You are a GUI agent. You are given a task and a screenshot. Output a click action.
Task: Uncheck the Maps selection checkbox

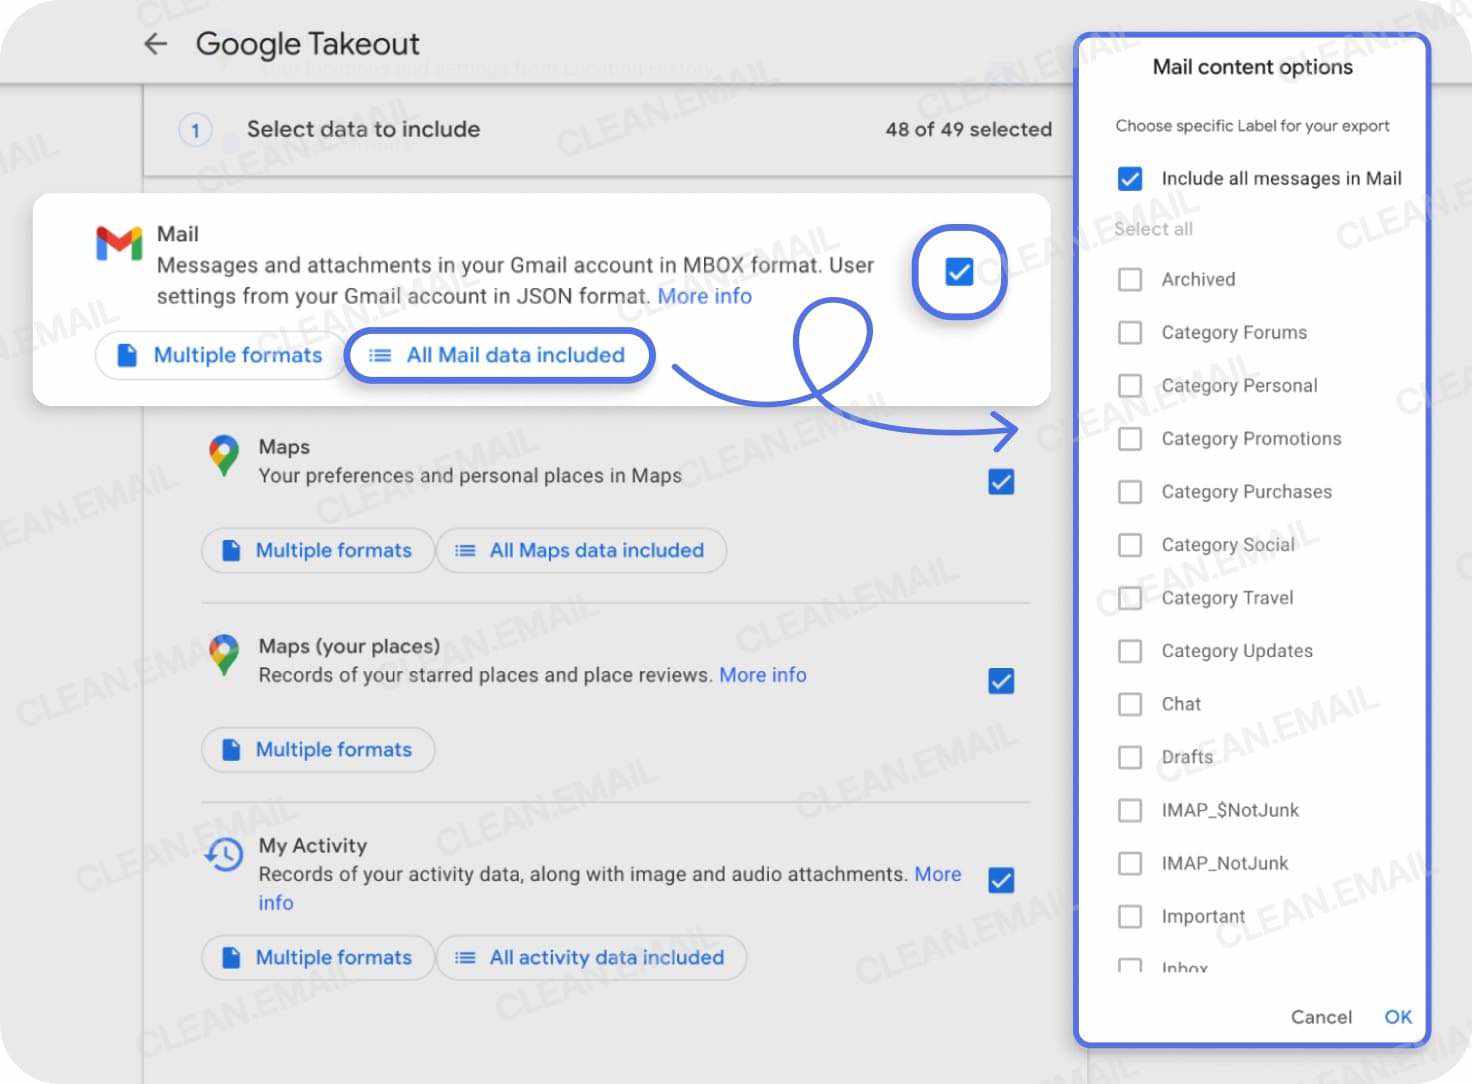click(x=1001, y=481)
